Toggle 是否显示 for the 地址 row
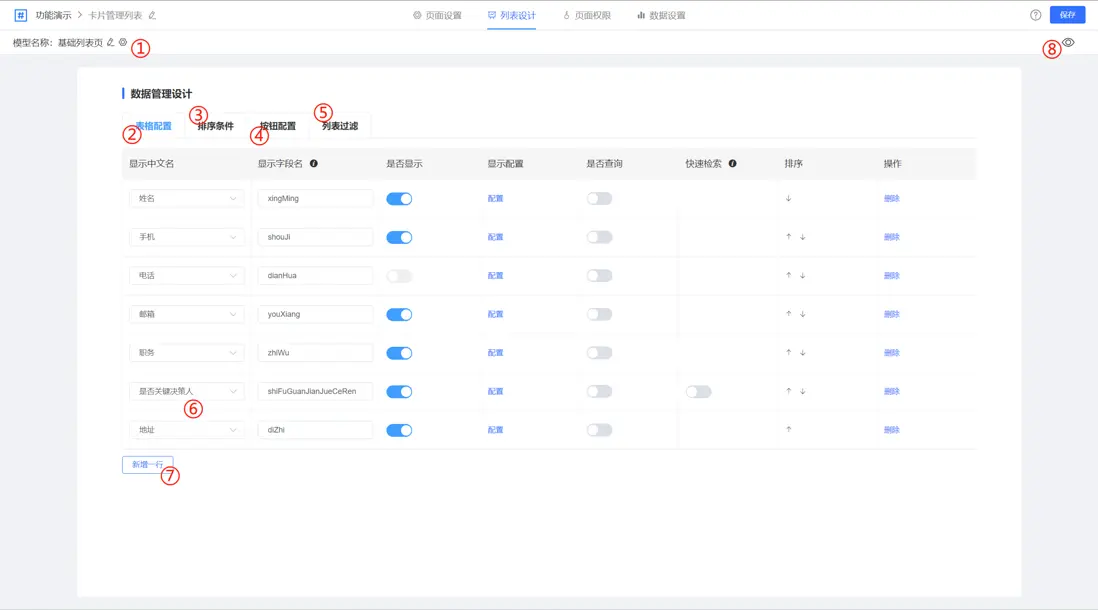This screenshot has width=1098, height=610. click(x=399, y=430)
